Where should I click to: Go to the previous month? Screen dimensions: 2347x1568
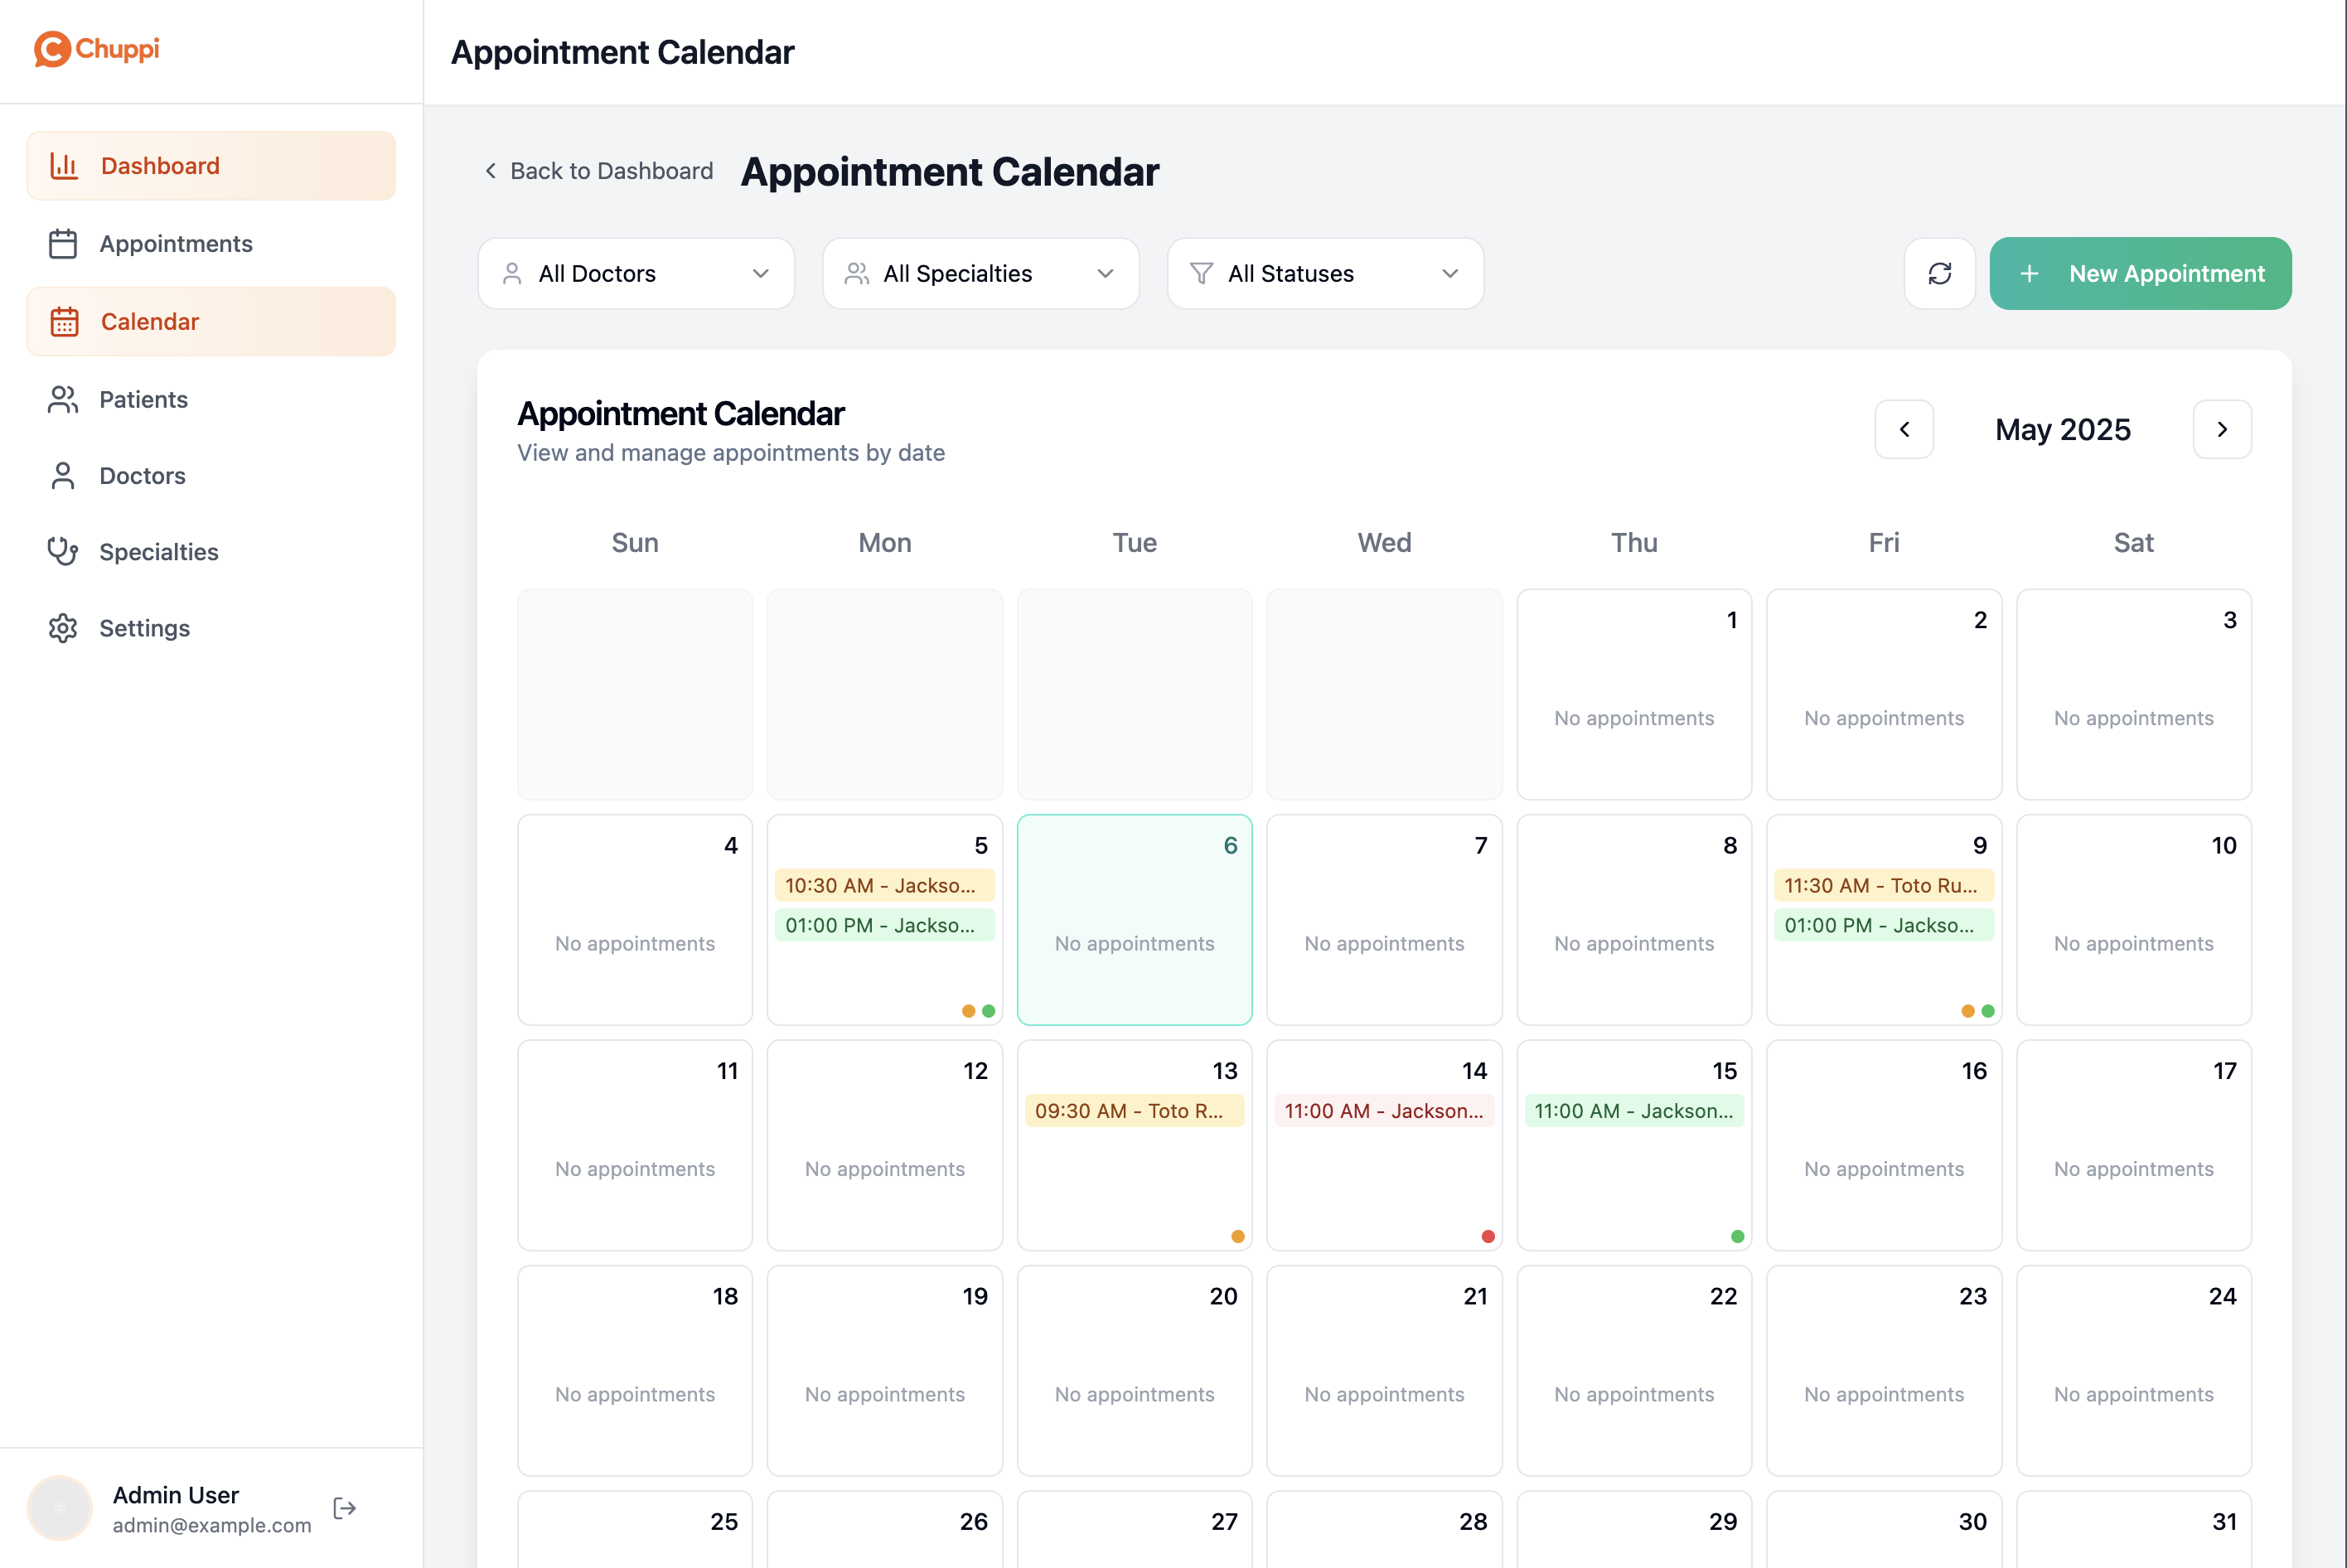coord(1904,429)
